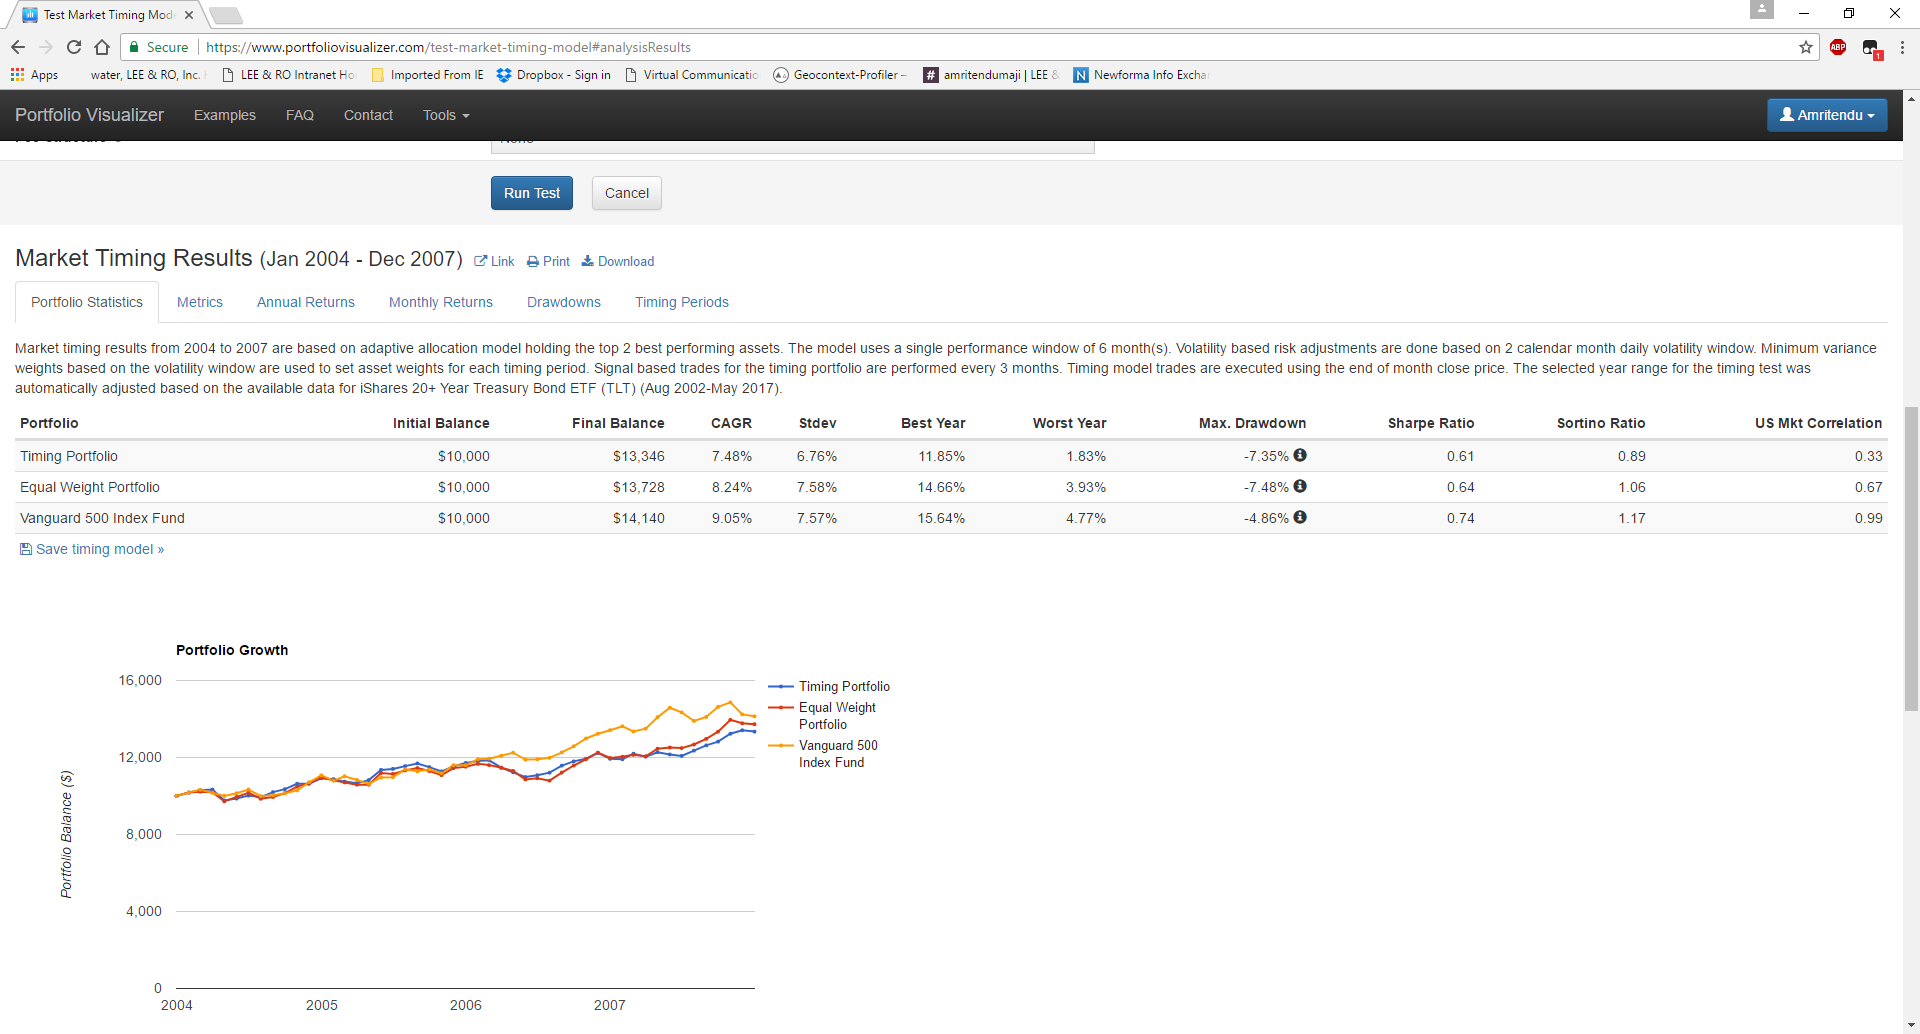This screenshot has height=1034, width=1920.
Task: Click the Equal Weight Portfolio row label
Action: [x=90, y=487]
